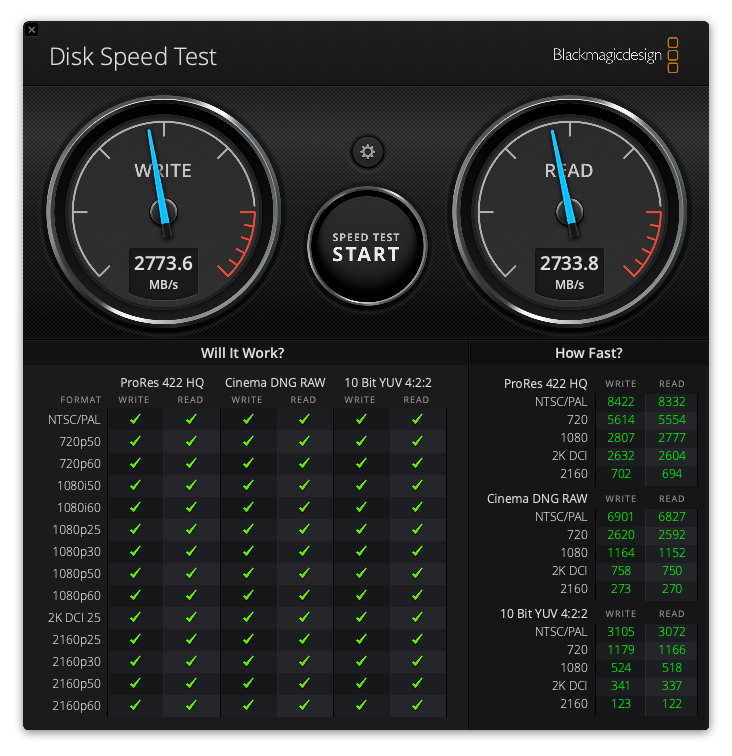
Task: Click 2160p25 Cinema DNG RAW write checkmark
Action: [248, 639]
